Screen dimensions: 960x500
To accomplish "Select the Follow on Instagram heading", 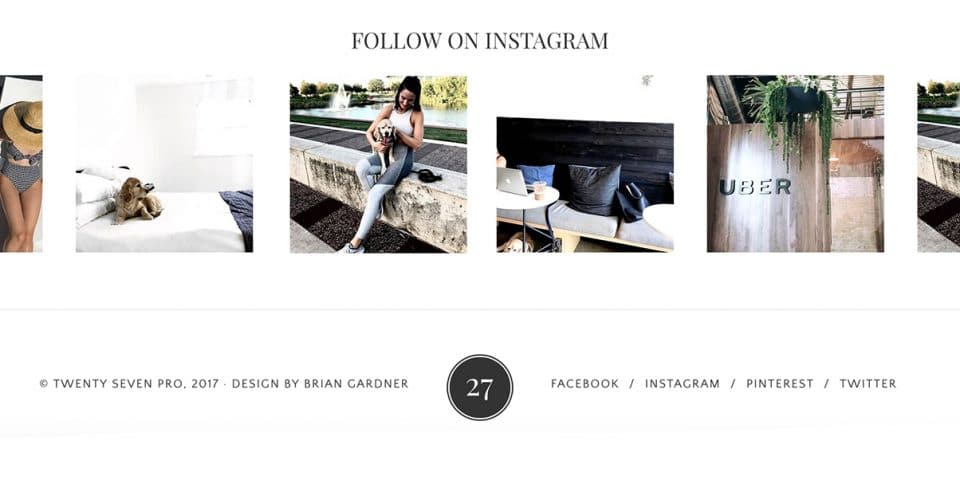I will (480, 40).
